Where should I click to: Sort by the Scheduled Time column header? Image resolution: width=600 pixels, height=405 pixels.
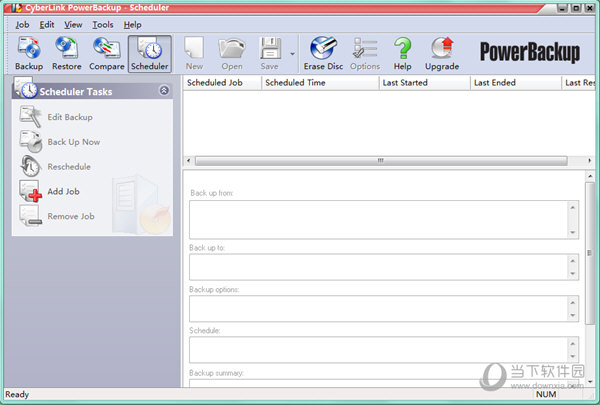click(320, 83)
